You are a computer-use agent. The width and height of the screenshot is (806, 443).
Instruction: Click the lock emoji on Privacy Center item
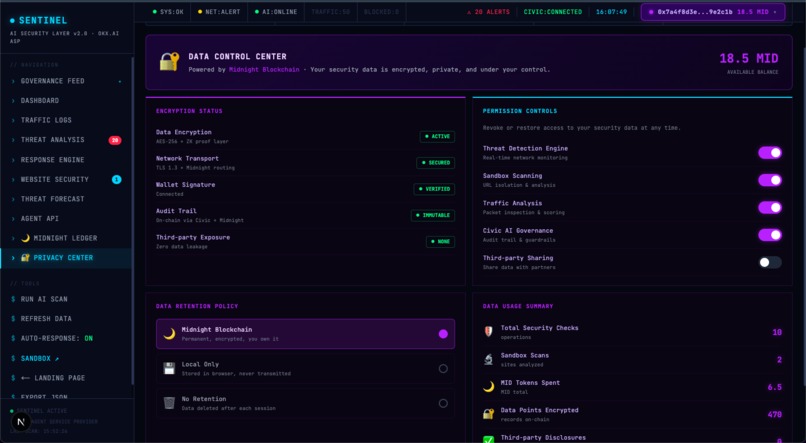[25, 257]
